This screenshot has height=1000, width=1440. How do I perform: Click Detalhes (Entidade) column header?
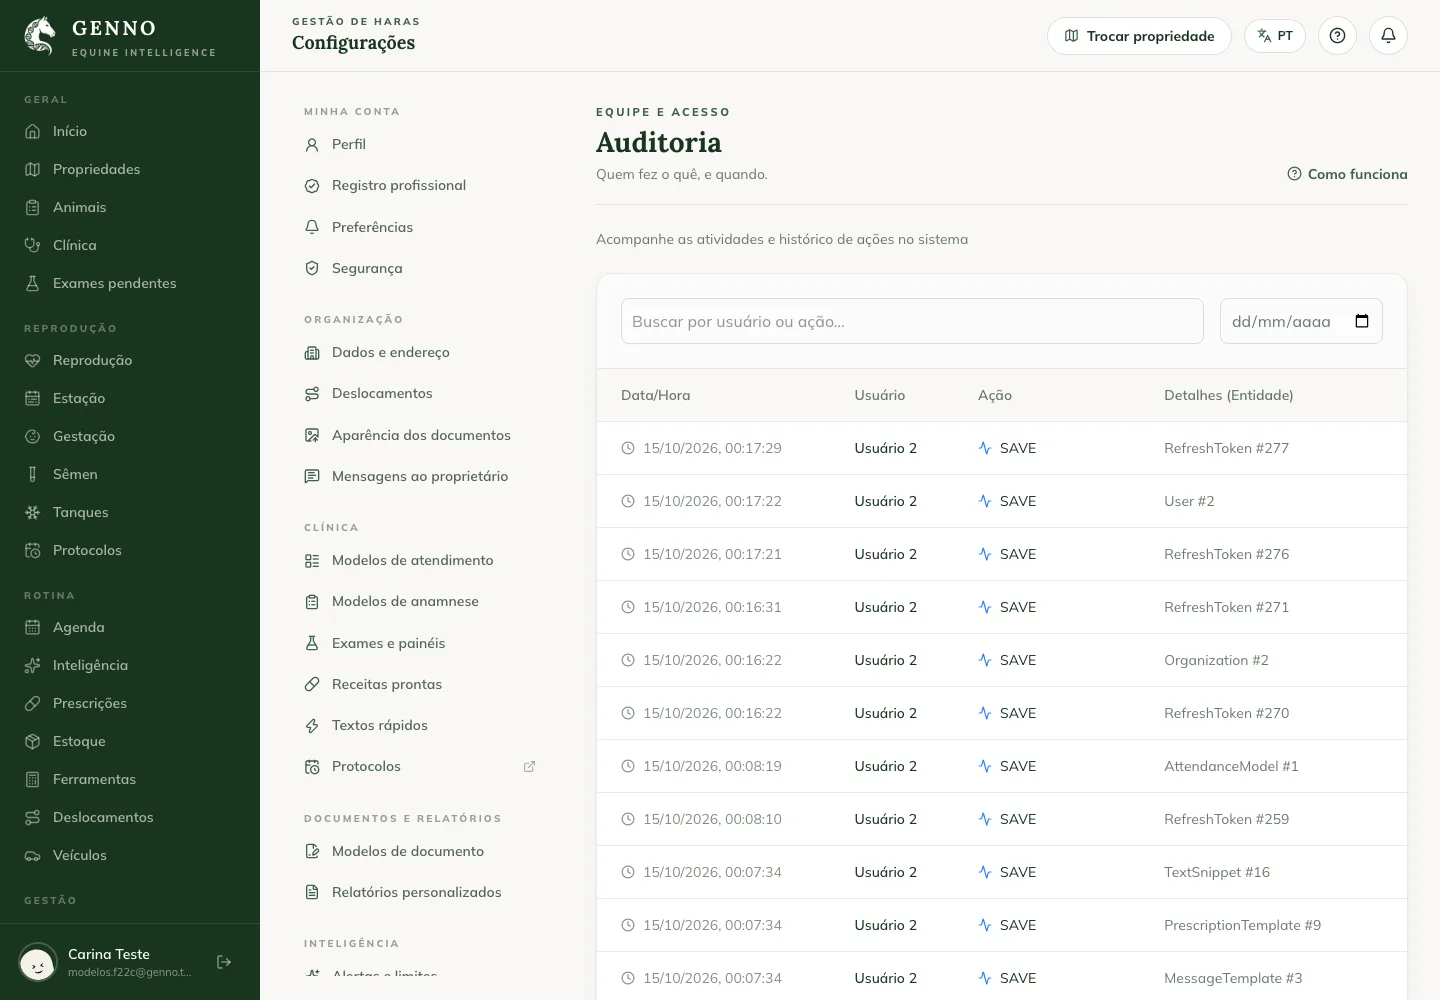click(1228, 395)
